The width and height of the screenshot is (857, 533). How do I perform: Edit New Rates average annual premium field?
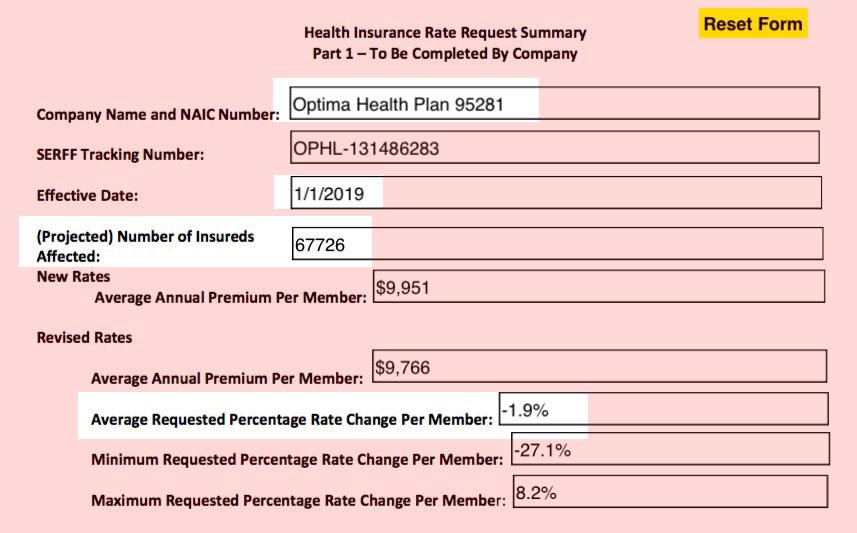[598, 287]
